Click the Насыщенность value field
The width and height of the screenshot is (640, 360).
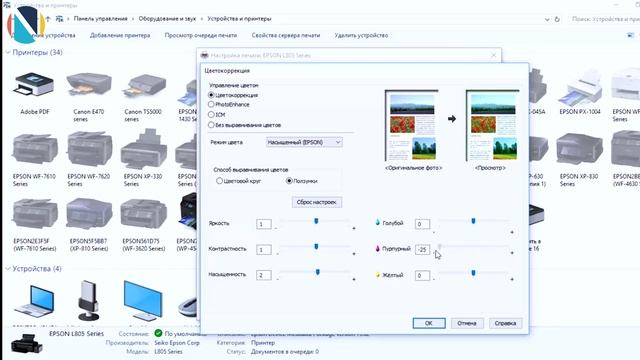click(x=264, y=275)
